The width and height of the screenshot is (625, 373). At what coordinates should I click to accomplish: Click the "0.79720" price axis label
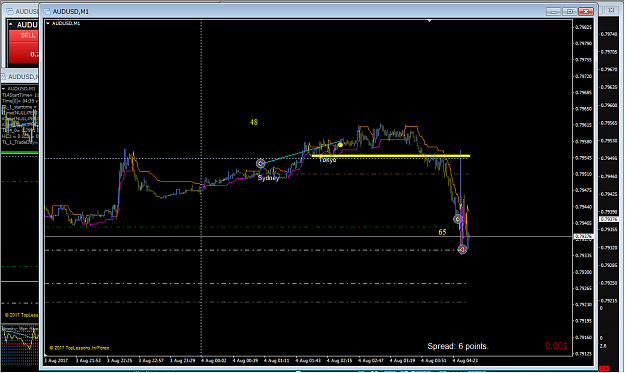(x=583, y=76)
